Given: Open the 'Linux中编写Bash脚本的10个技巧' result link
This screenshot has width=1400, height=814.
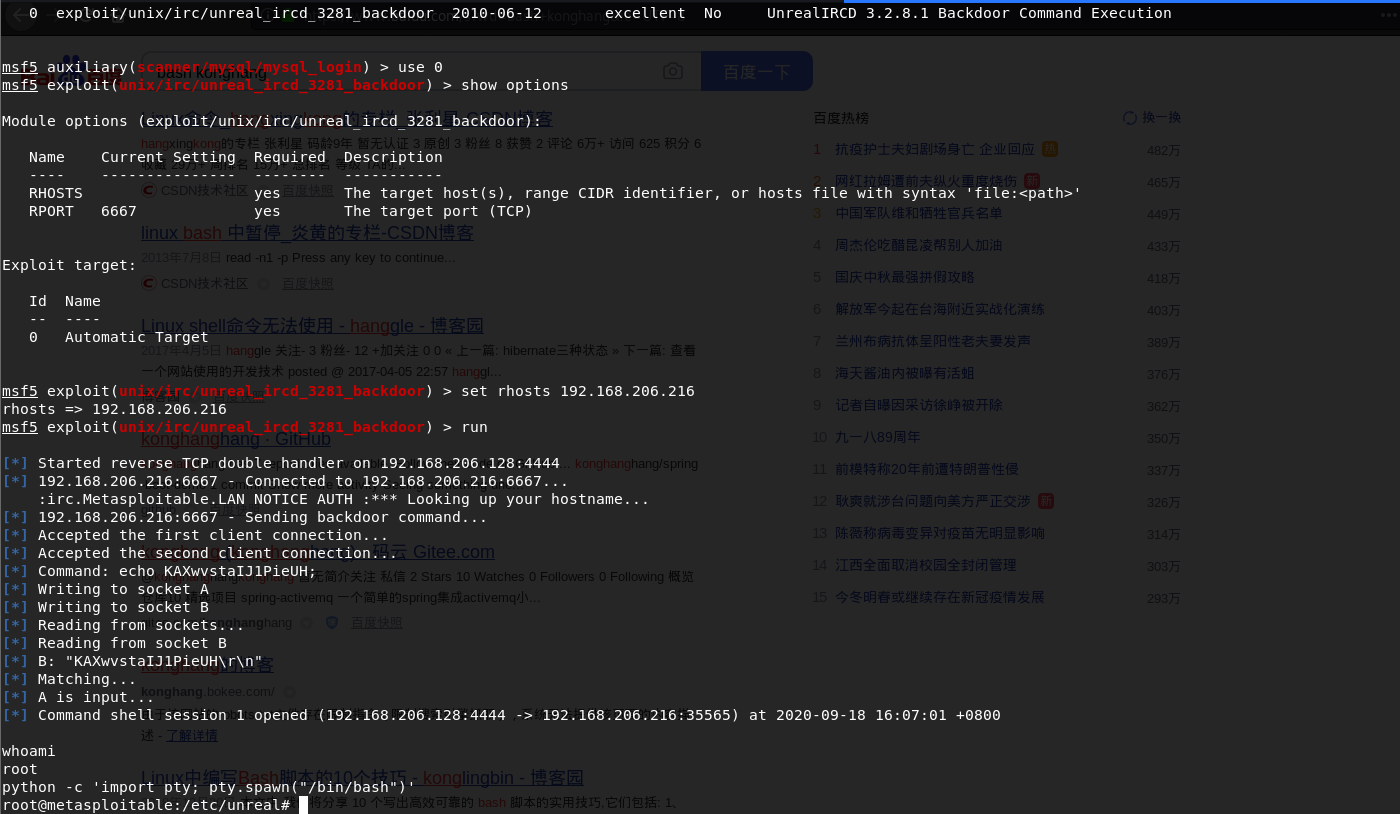Looking at the screenshot, I should [362, 777].
